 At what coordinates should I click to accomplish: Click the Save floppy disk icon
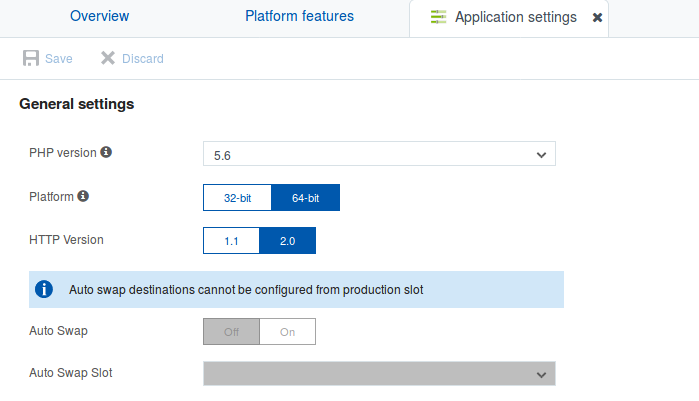(31, 58)
